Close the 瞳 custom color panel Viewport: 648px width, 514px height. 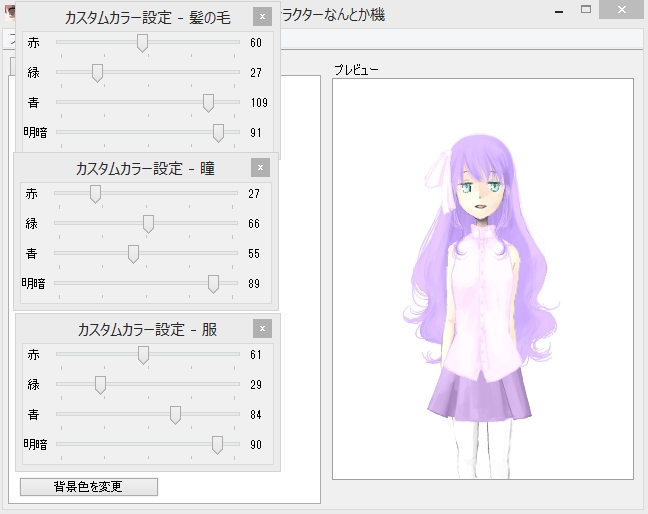tap(260, 168)
